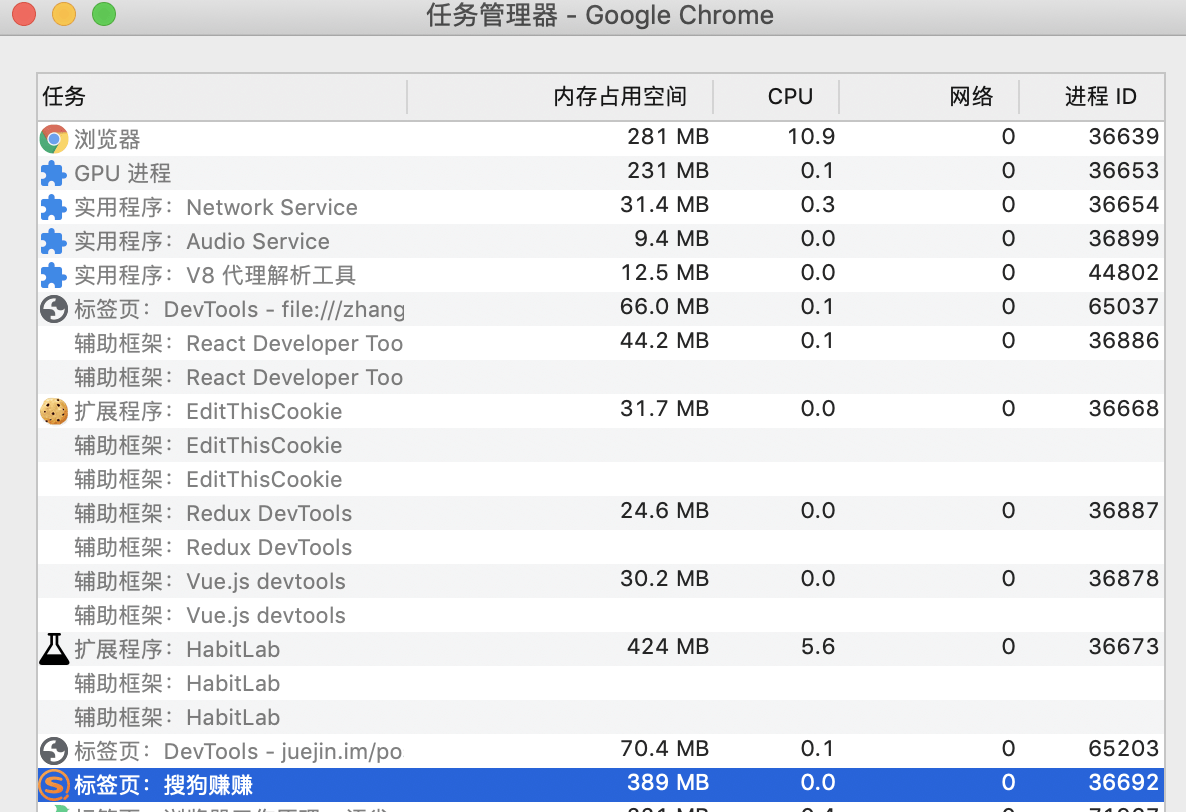The width and height of the screenshot is (1186, 812).
Task: Click process ID 36653
Action: [1123, 171]
